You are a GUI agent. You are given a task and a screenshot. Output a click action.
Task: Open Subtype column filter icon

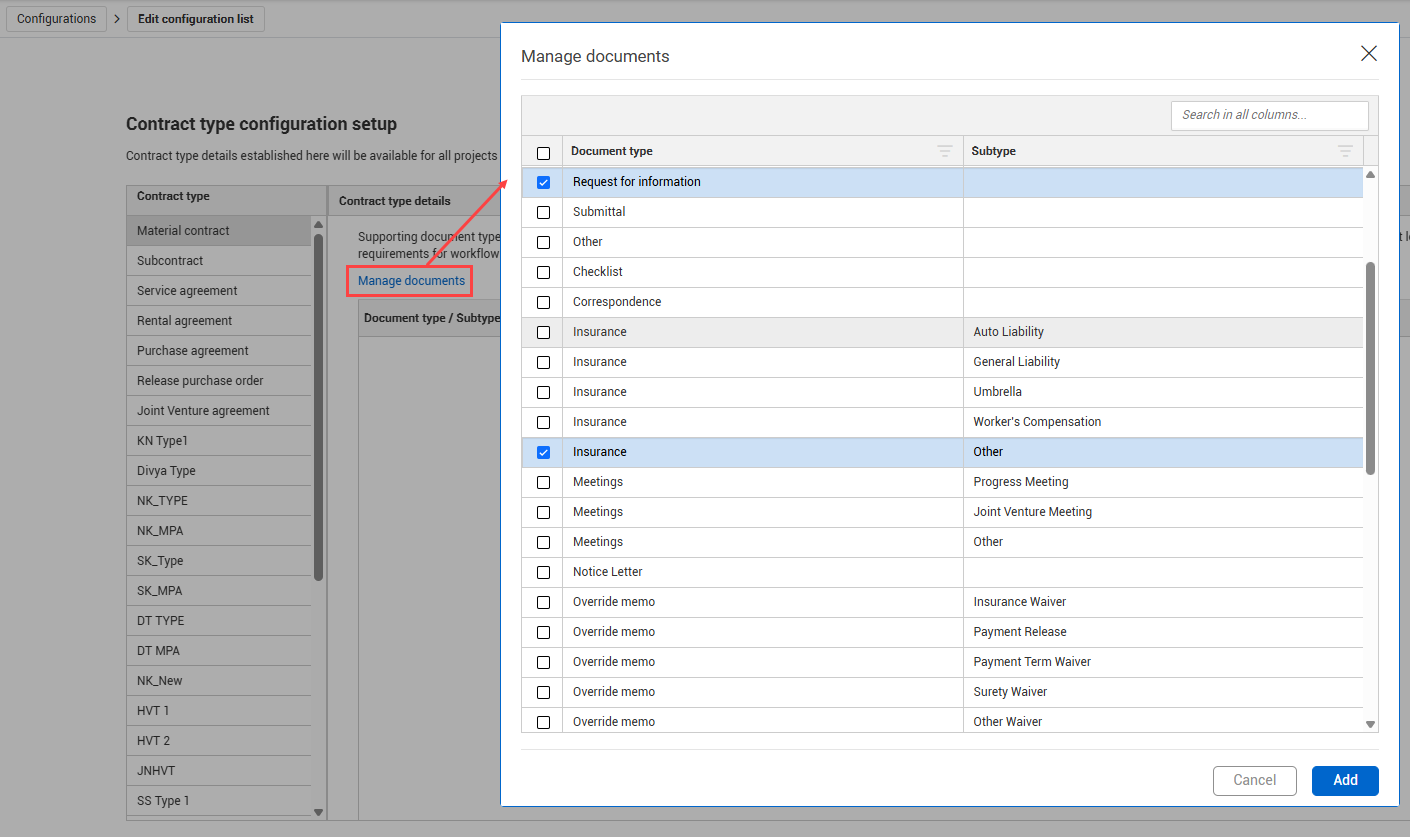pyautogui.click(x=1345, y=151)
